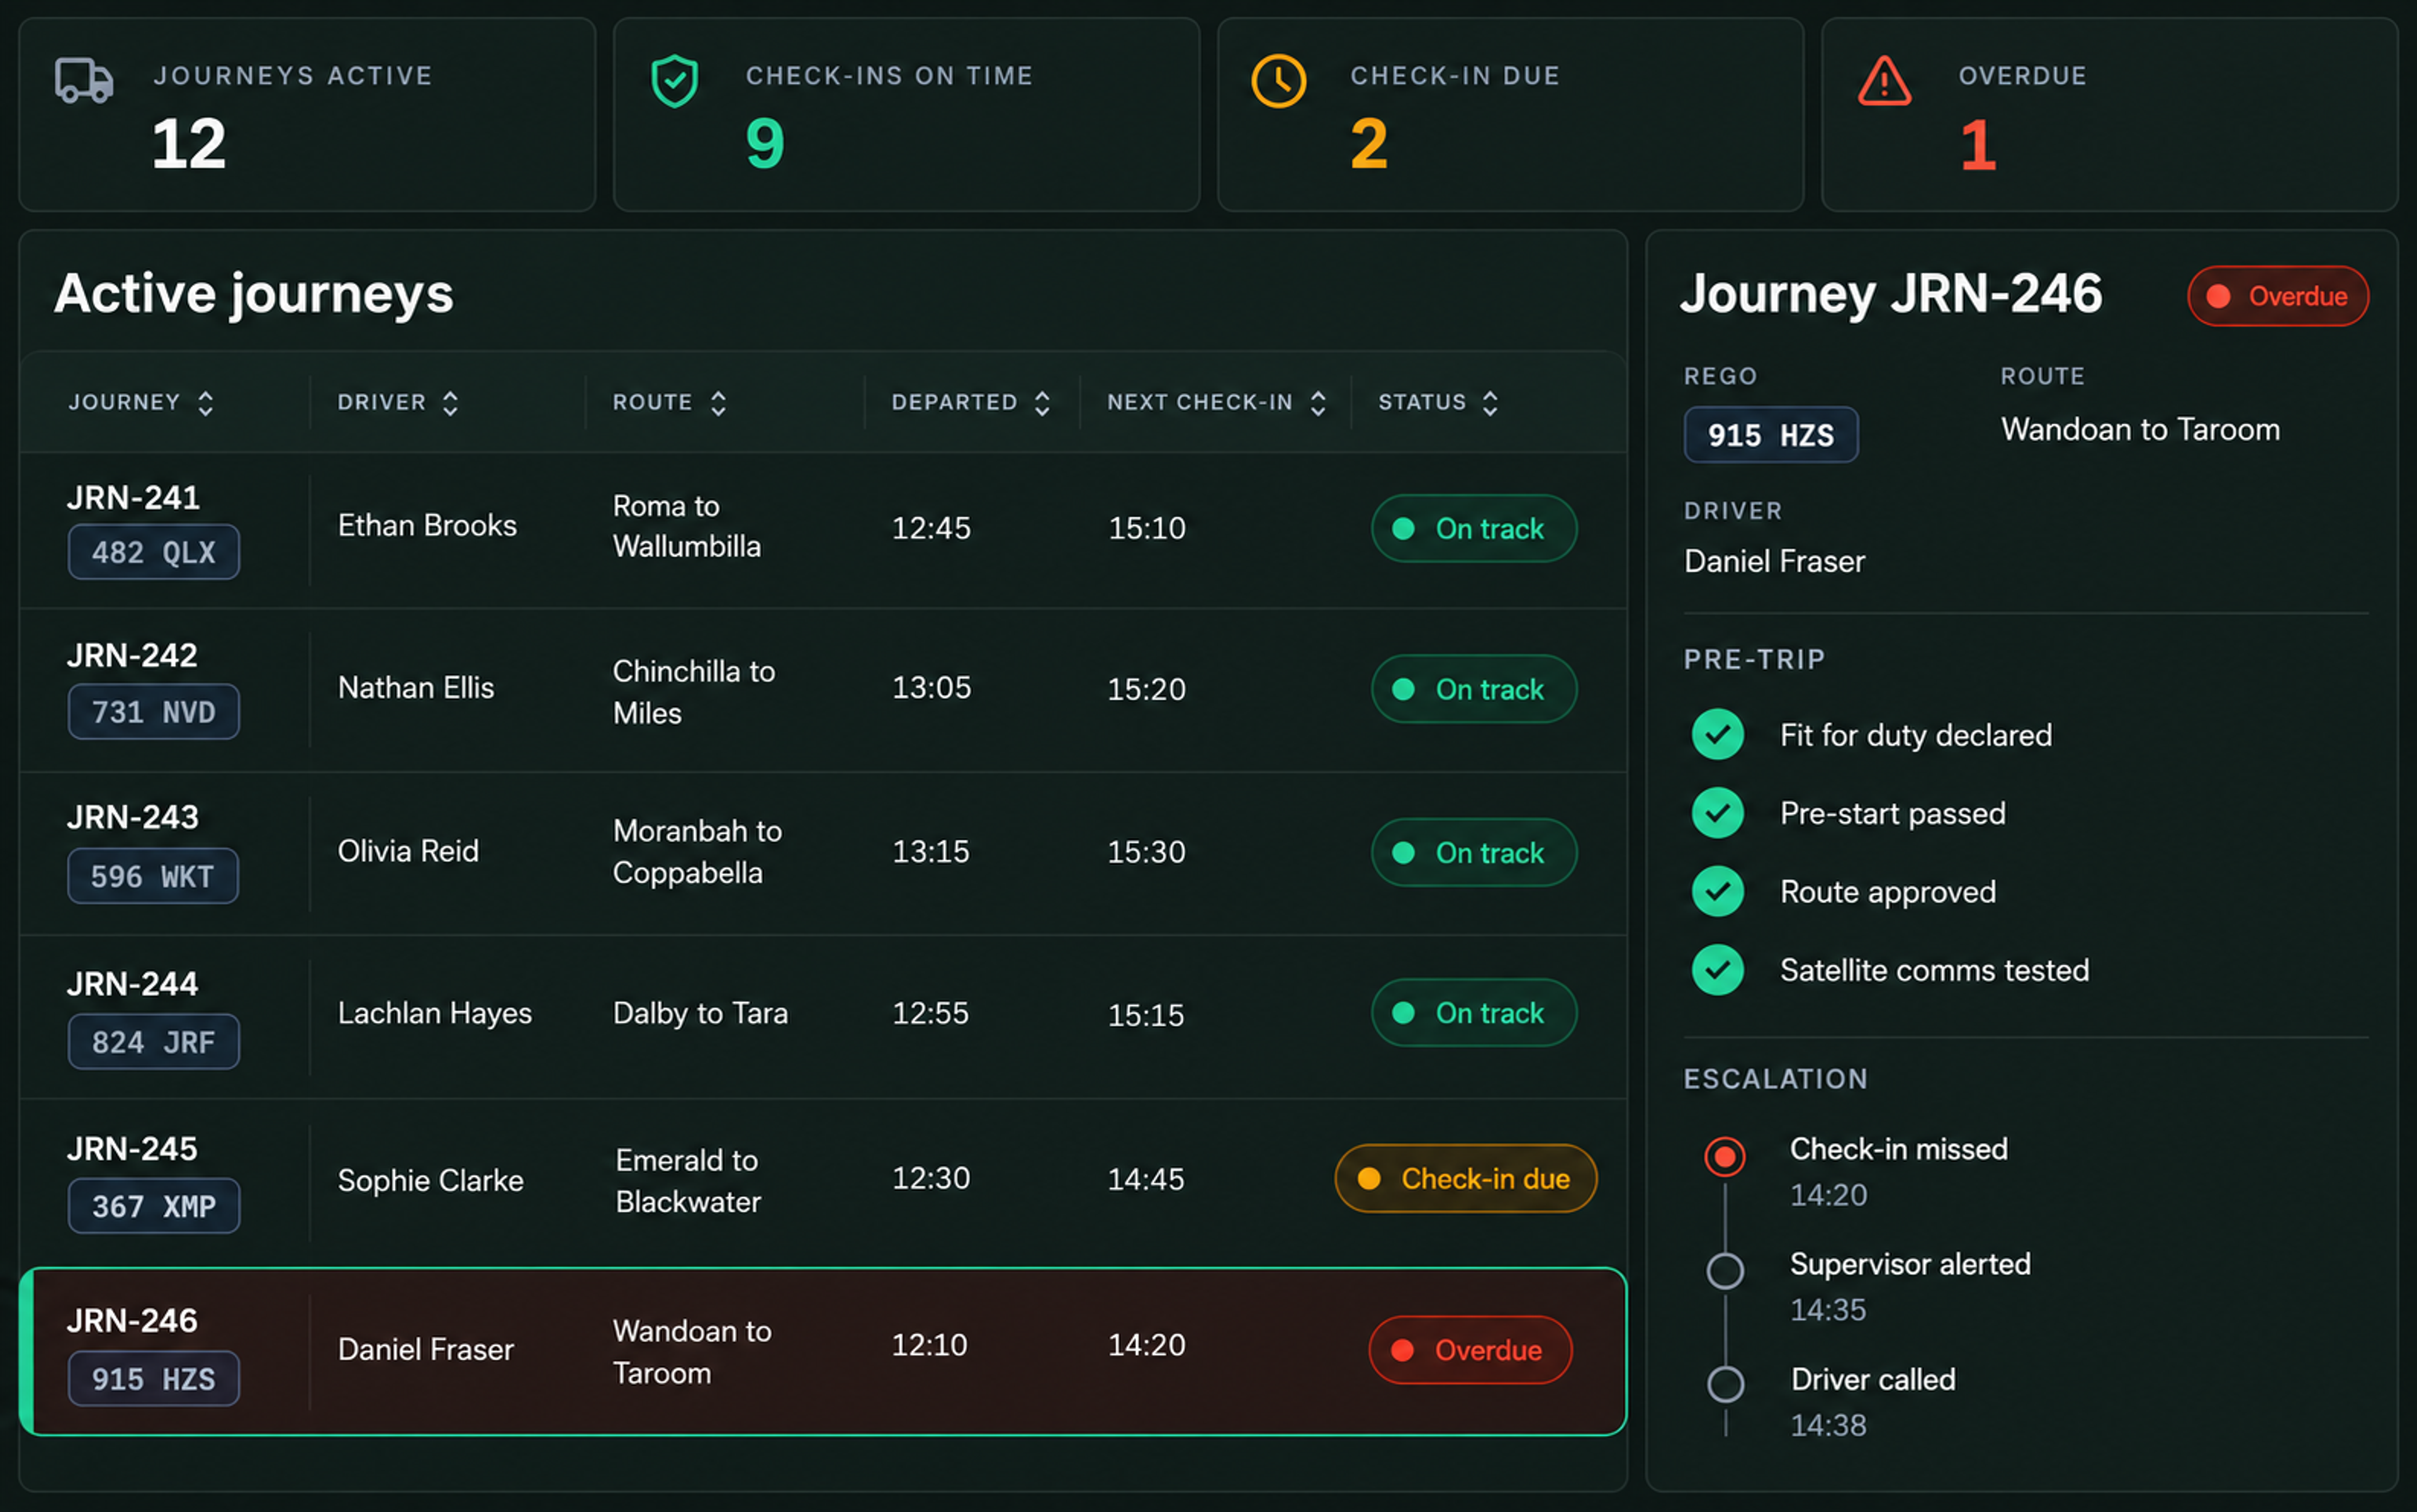Click the On track status for JRN-243
Viewport: 2417px width, 1512px height.
coord(1474,853)
